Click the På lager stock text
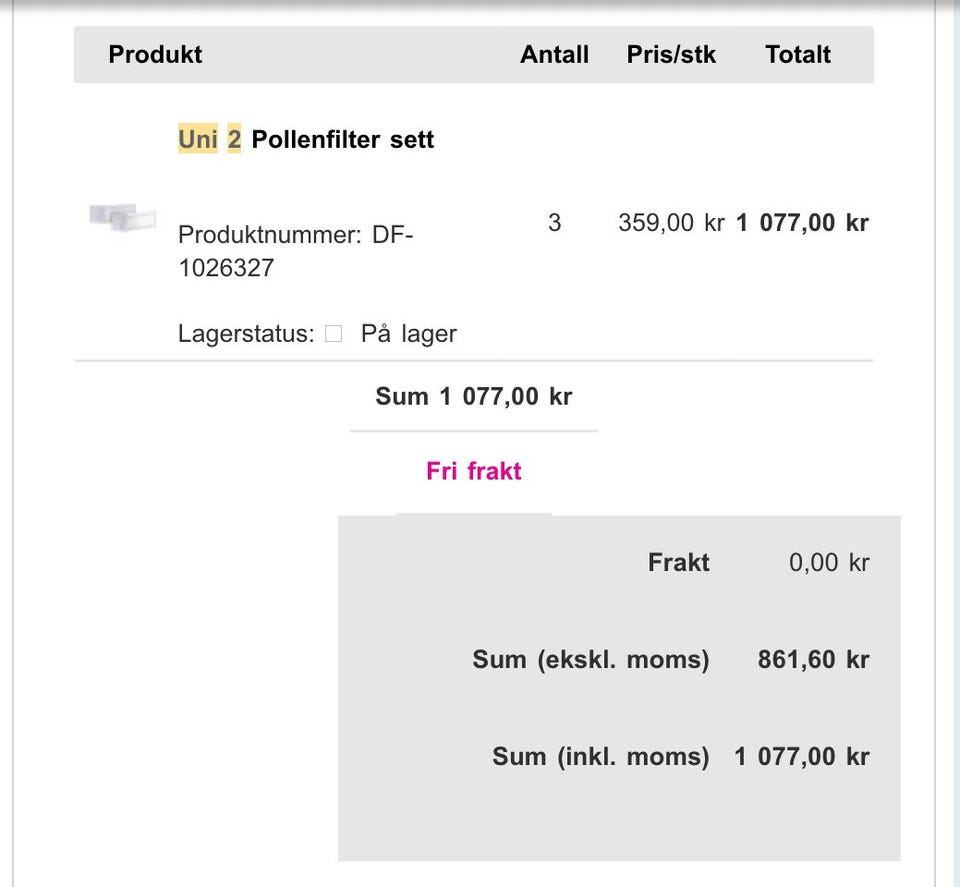This screenshot has width=960, height=887. (x=408, y=334)
